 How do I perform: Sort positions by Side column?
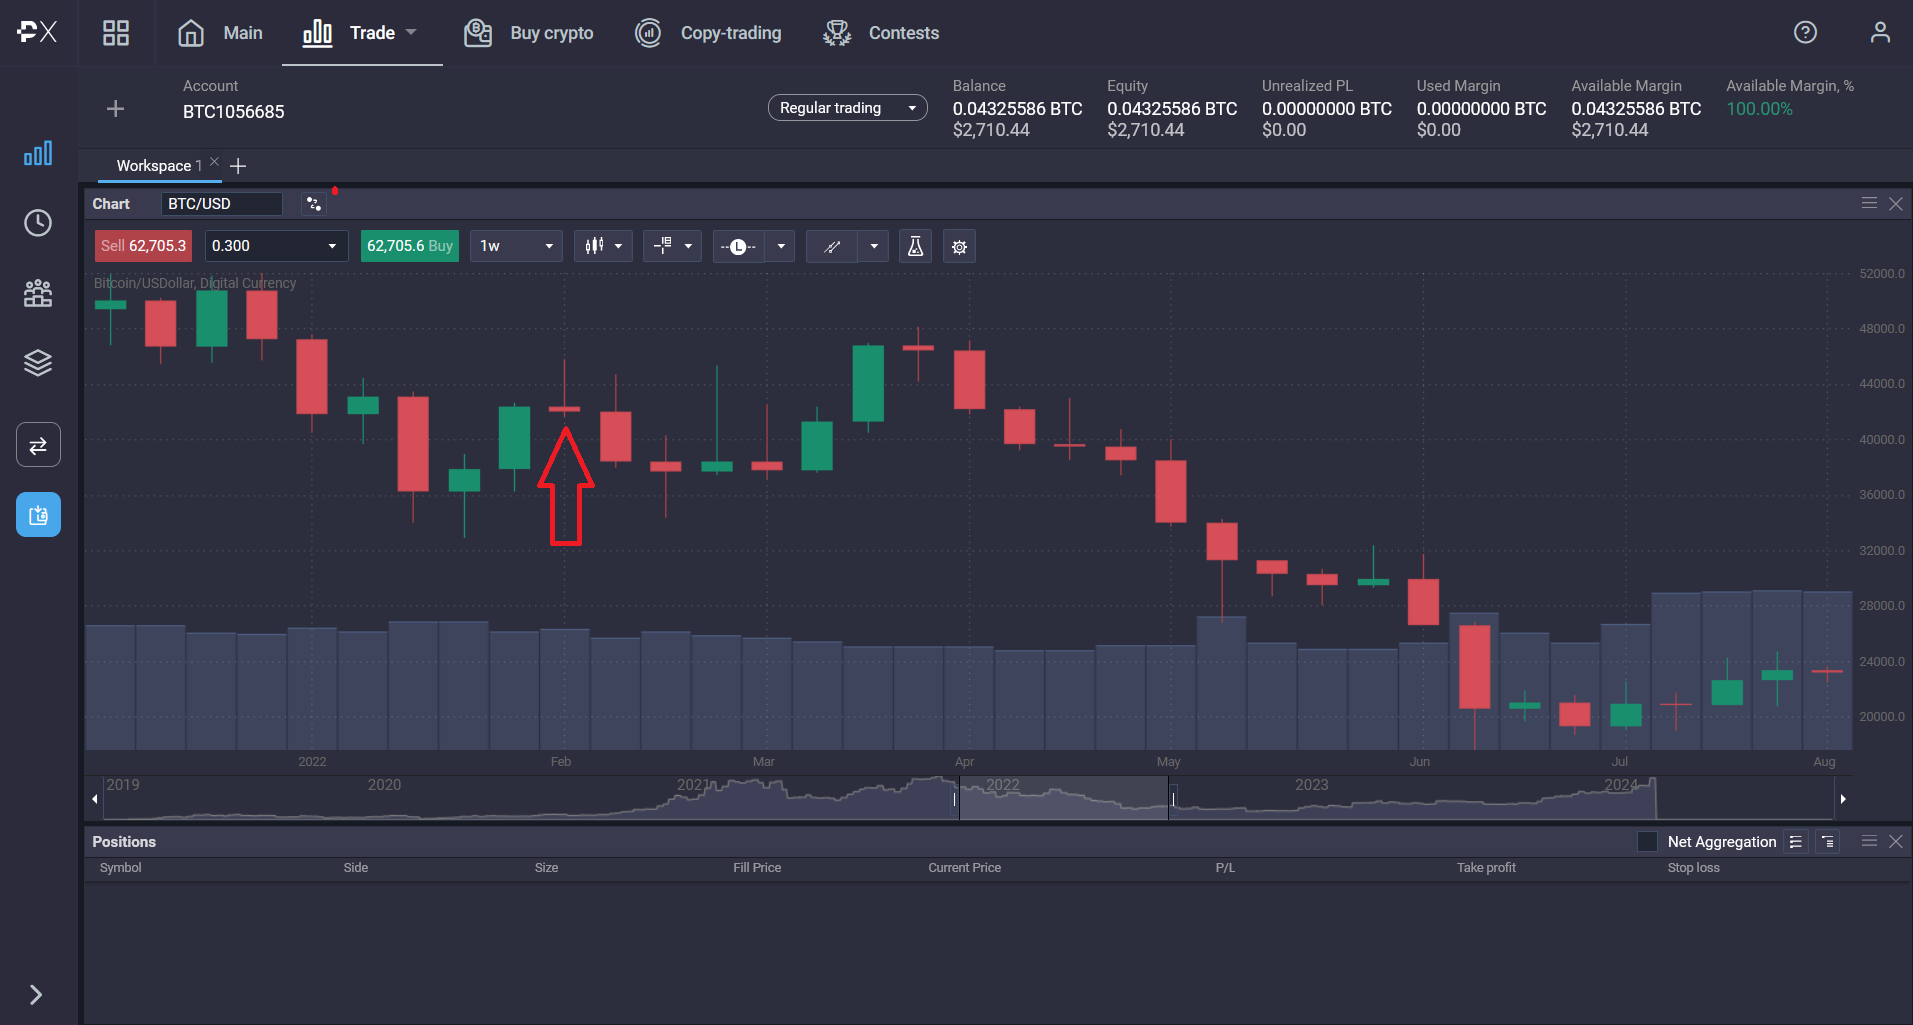[x=356, y=868]
